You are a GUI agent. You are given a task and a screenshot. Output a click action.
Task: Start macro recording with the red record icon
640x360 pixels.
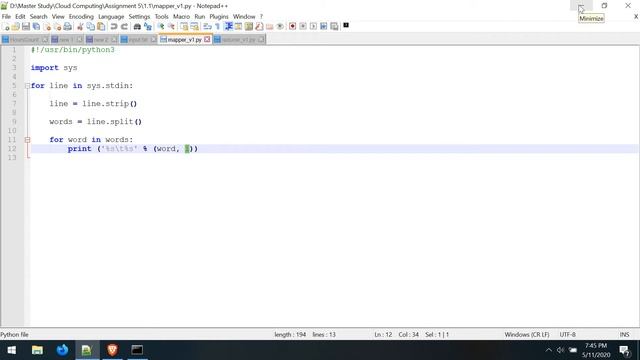point(292,27)
